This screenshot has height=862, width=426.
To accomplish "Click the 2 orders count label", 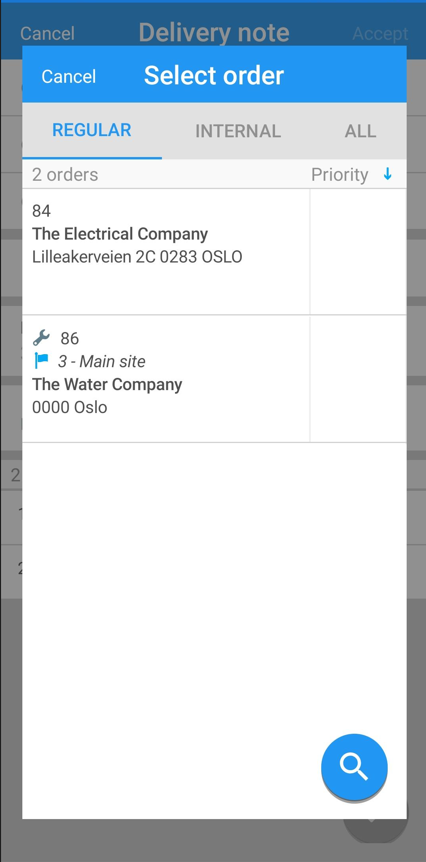I will [x=65, y=175].
